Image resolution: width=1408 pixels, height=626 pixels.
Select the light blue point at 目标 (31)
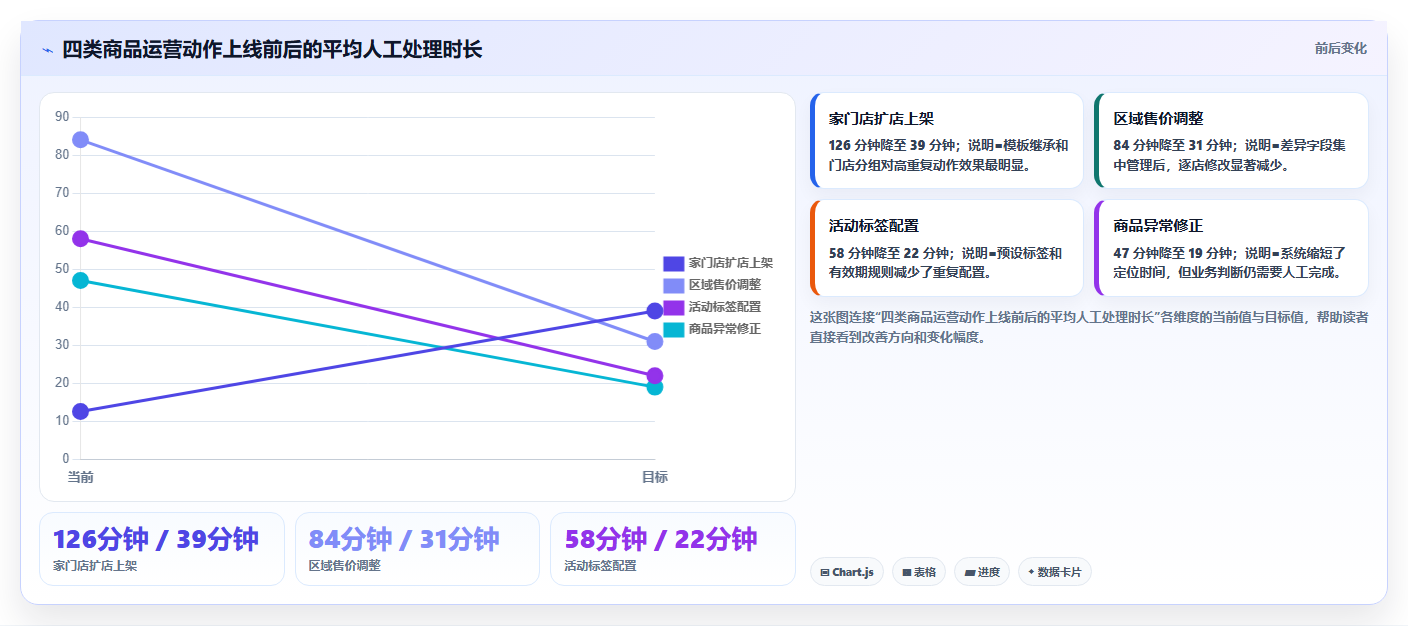655,341
